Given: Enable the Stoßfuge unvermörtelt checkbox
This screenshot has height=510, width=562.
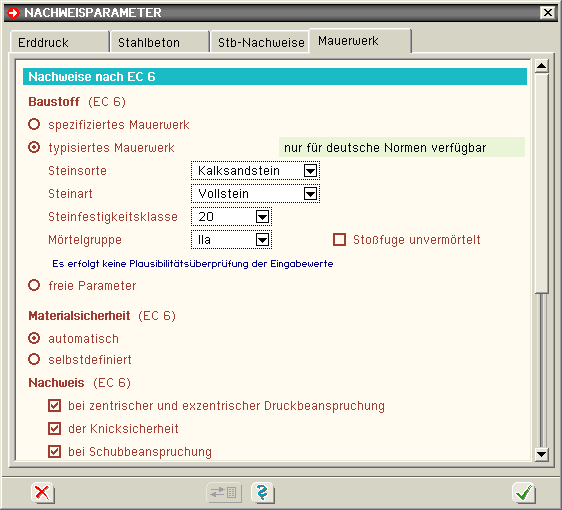Looking at the screenshot, I should [339, 239].
